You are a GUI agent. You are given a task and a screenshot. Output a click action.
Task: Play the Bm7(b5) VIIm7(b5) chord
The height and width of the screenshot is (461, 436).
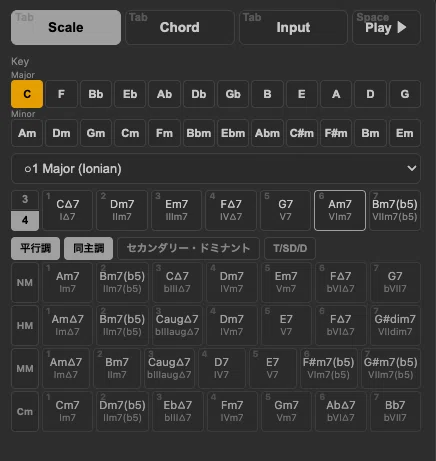click(395, 210)
